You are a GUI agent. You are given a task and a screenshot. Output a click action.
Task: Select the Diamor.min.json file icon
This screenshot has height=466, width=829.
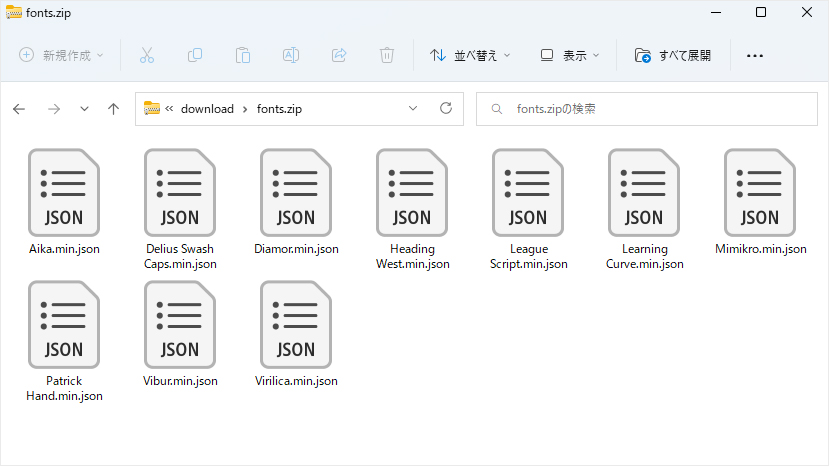point(296,193)
